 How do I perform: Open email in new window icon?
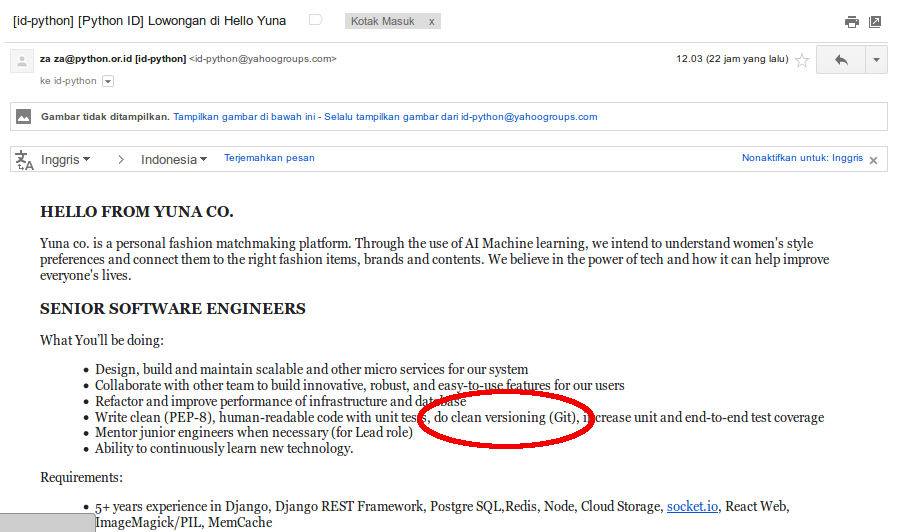(x=875, y=22)
